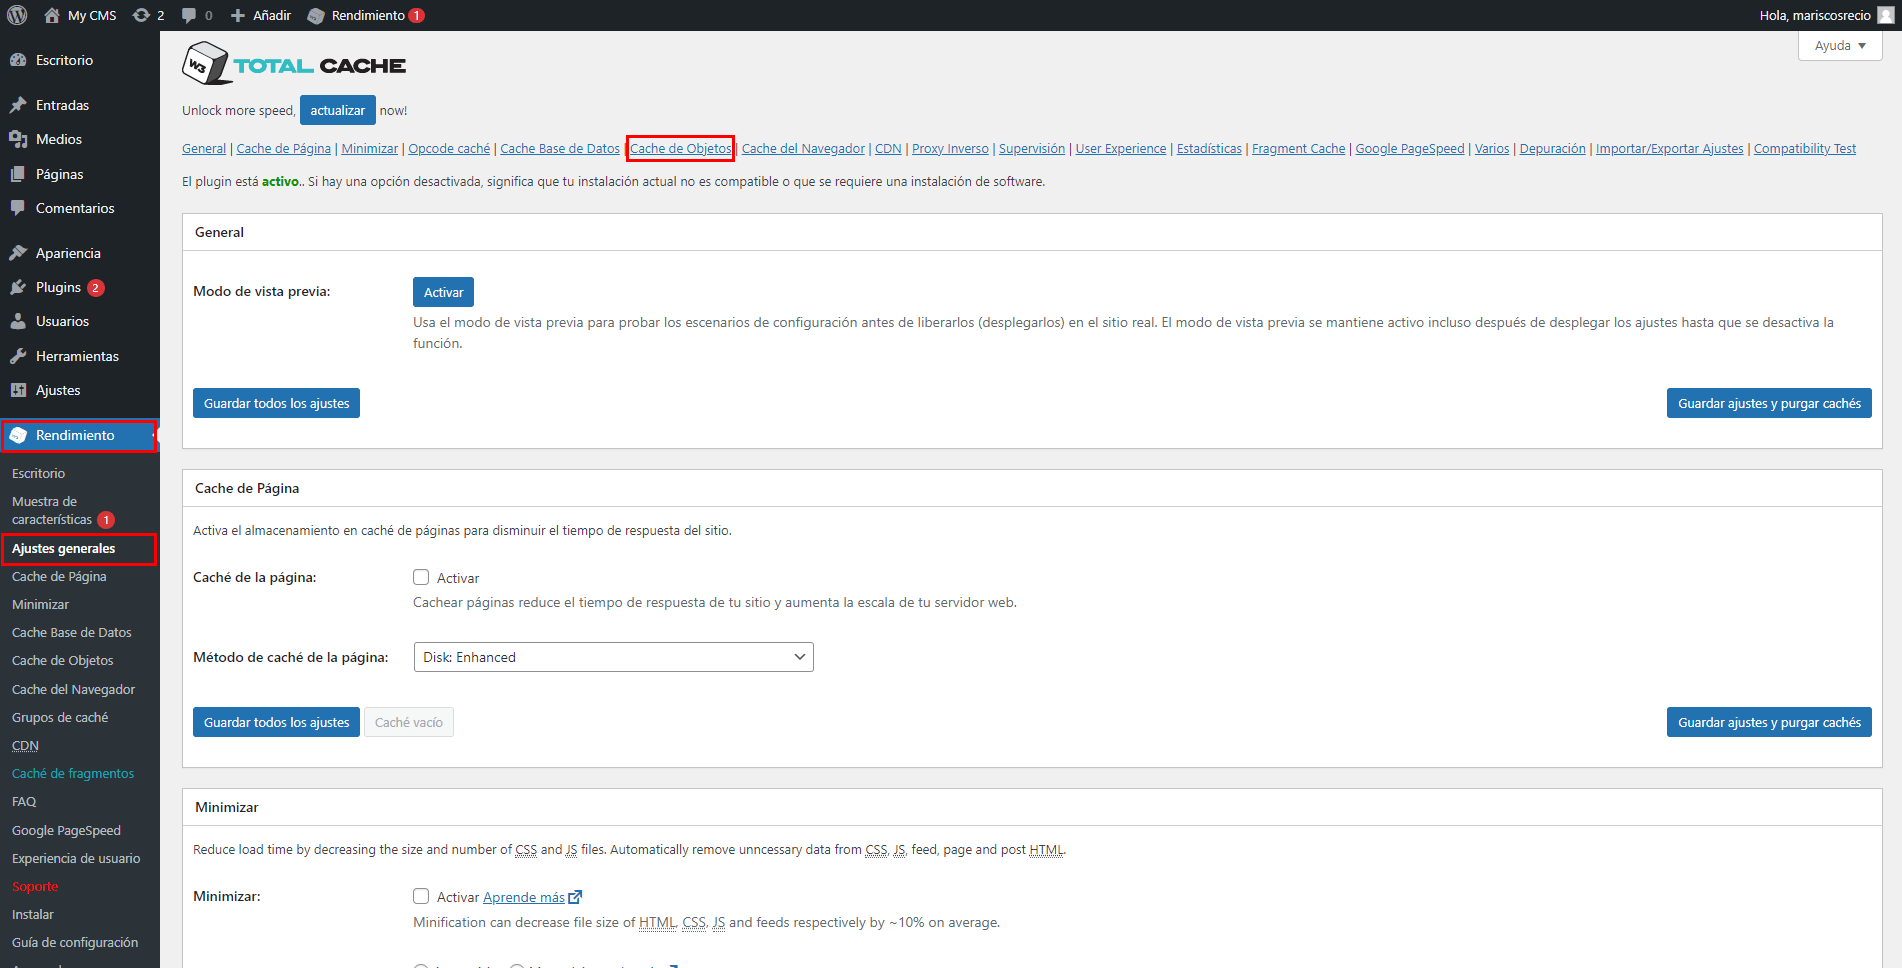
Task: Open the updates icon in admin bar
Action: coord(141,15)
